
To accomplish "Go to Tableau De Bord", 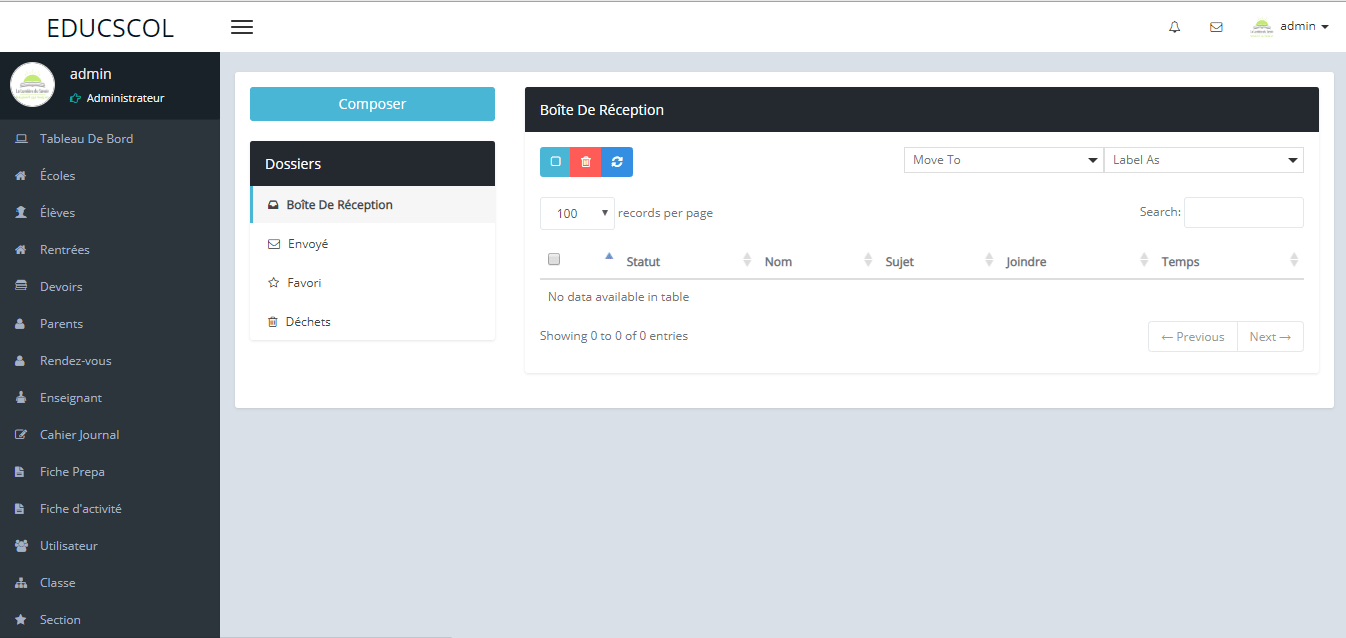I will click(x=86, y=139).
